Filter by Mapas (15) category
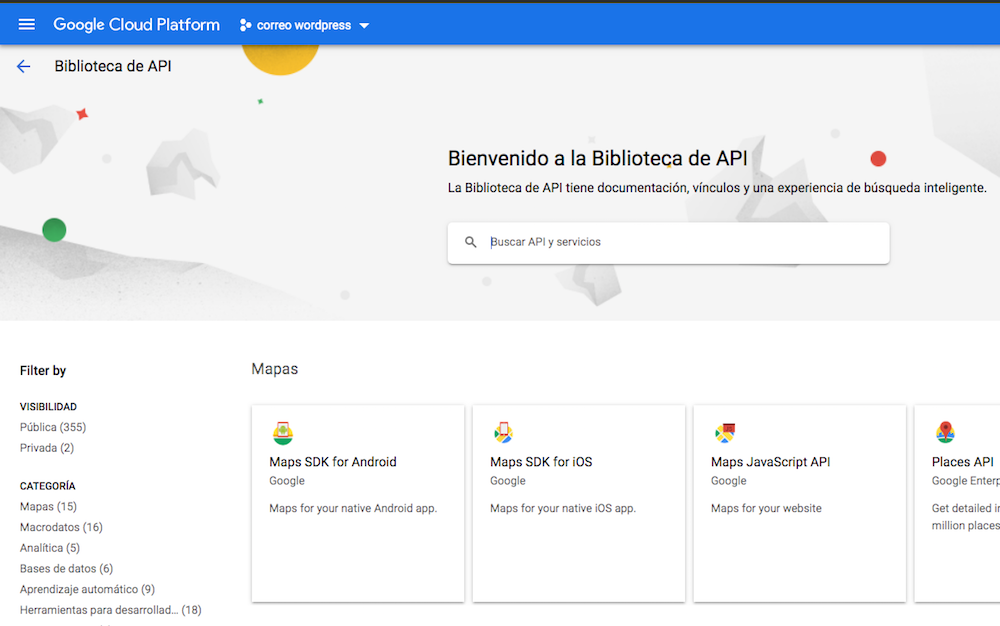This screenshot has width=1000, height=626. pyautogui.click(x=48, y=507)
